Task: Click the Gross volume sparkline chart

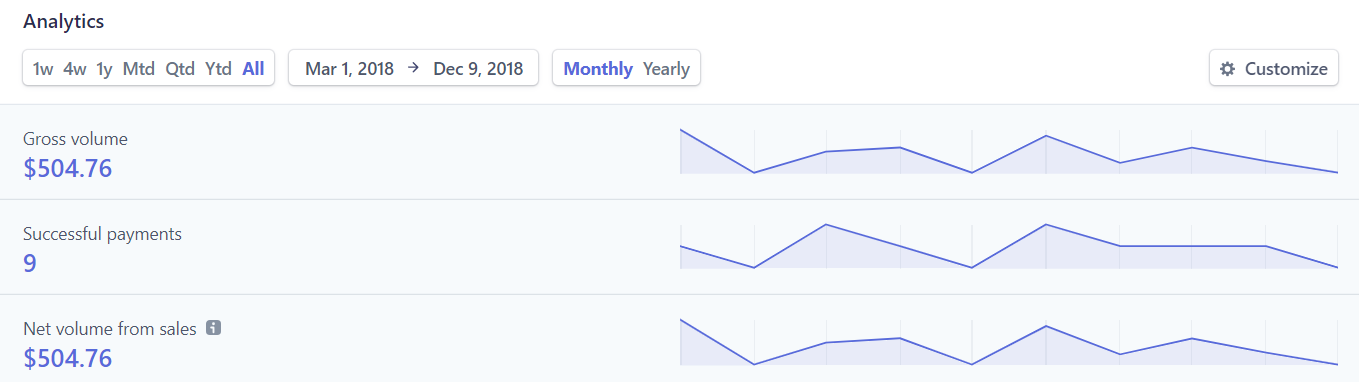Action: click(1009, 151)
